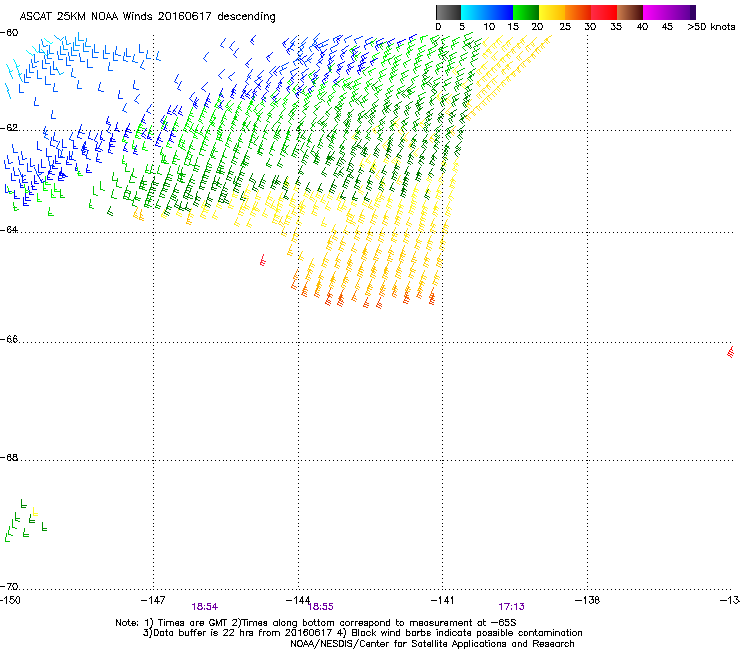This screenshot has width=740, height=650.
Task: Click the lone yellow barb in lower-left cluster
Action: 34,512
